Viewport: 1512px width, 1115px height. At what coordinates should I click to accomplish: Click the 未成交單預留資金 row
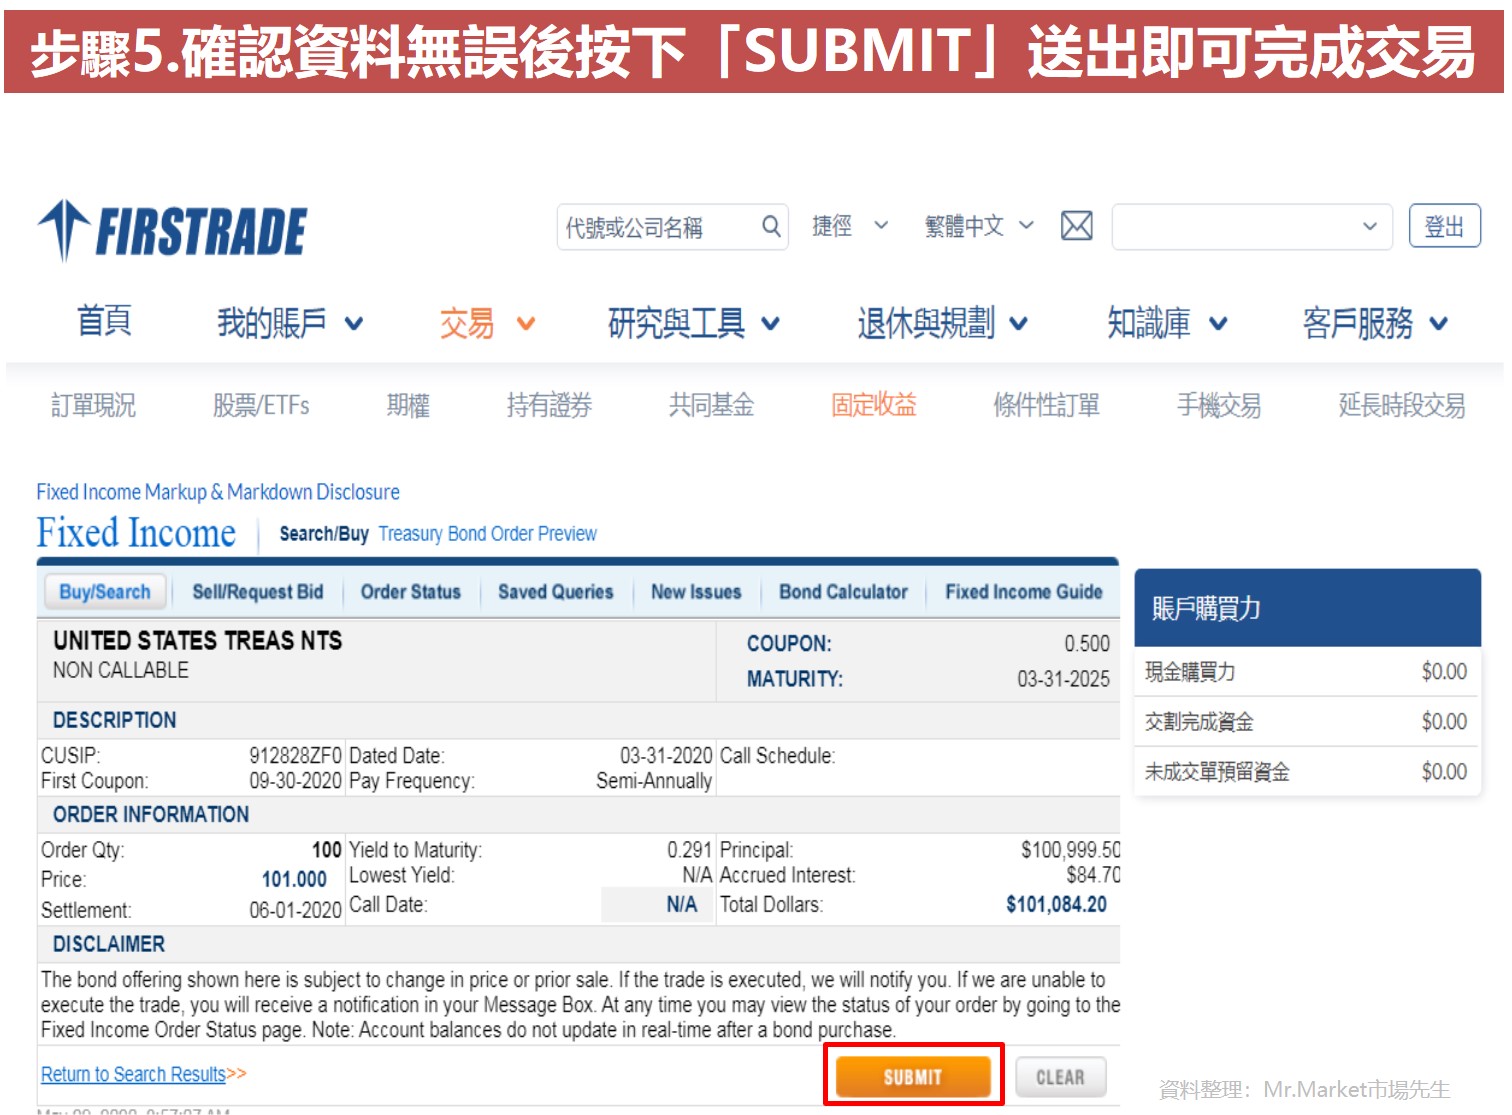pyautogui.click(x=1306, y=772)
